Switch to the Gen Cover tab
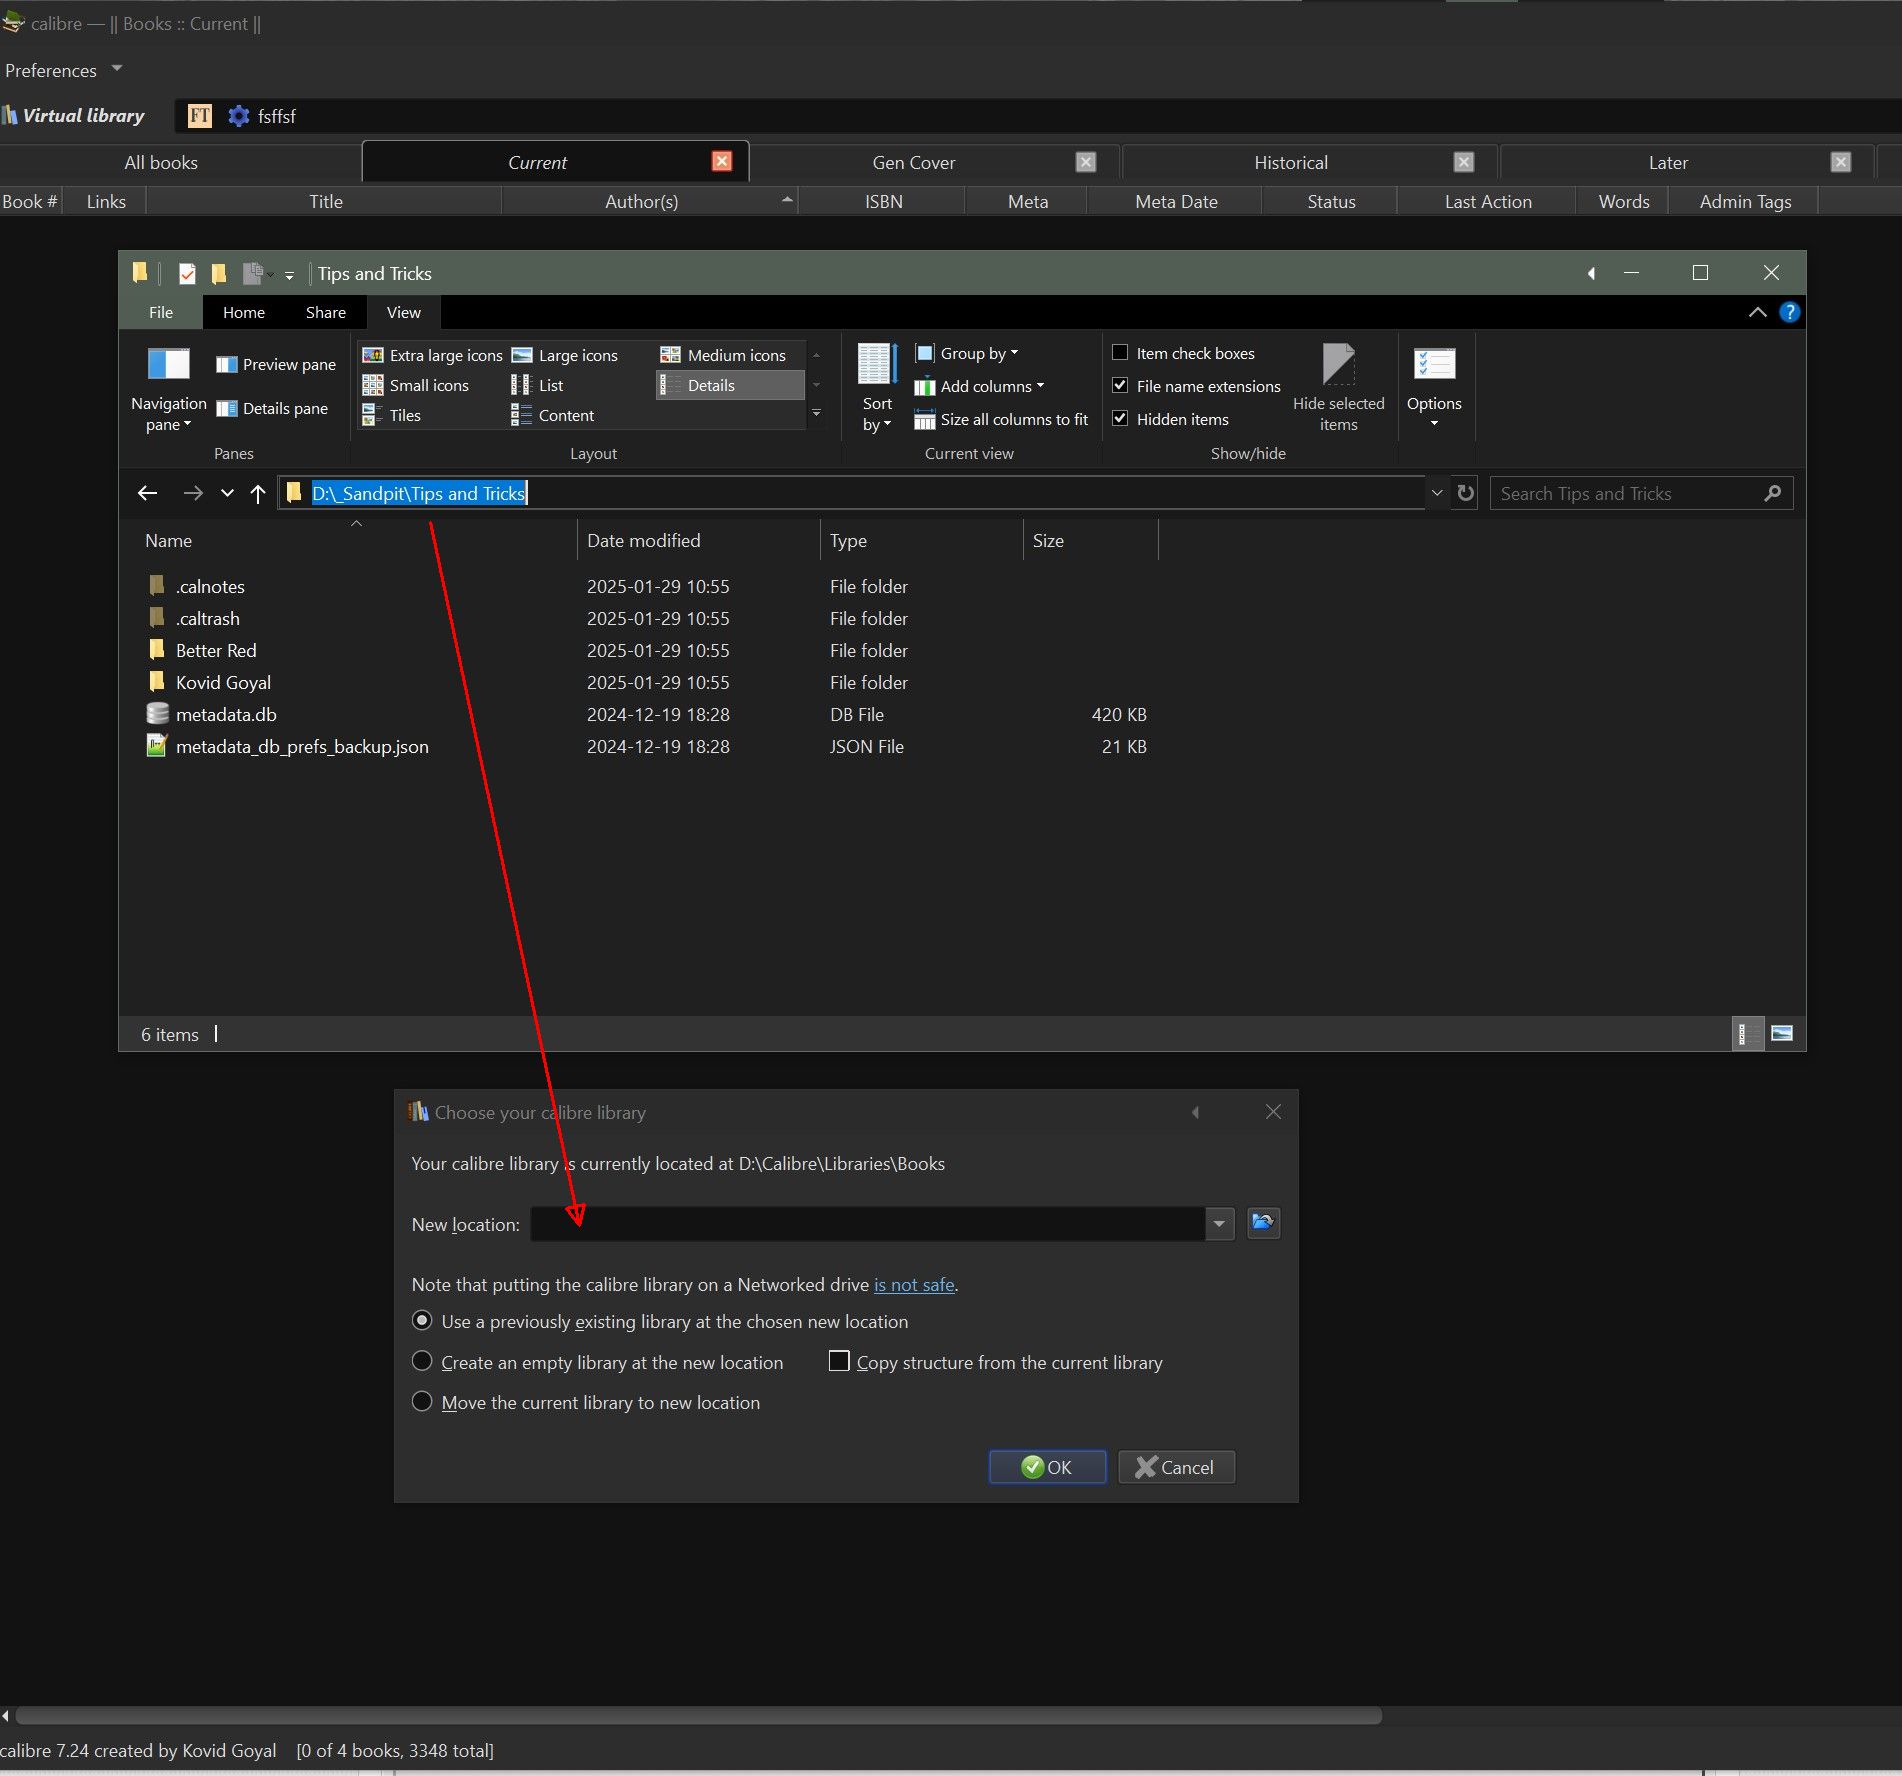Viewport: 1902px width, 1776px height. click(913, 163)
